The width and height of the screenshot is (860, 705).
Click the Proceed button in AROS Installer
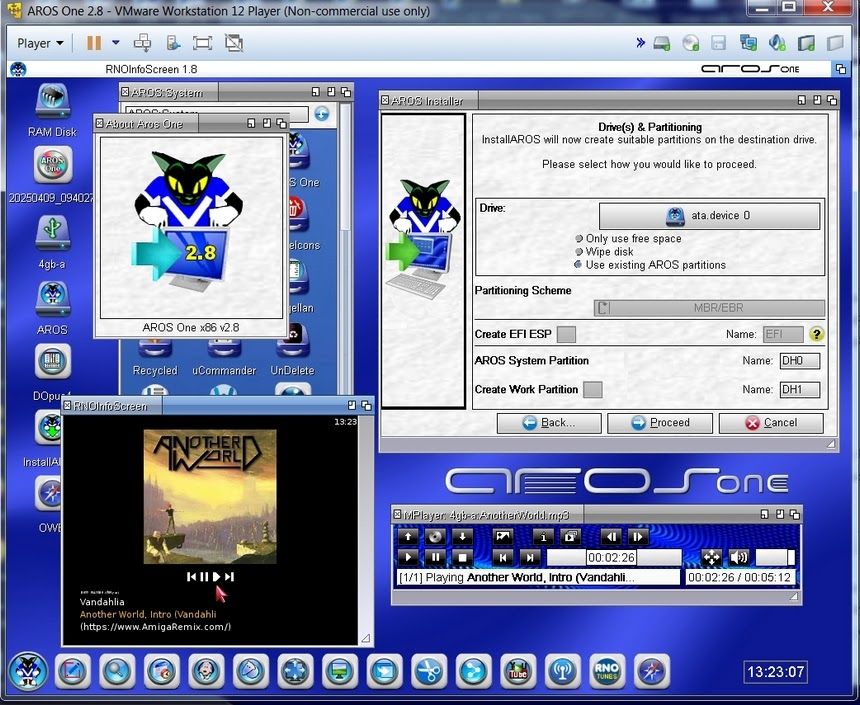coord(659,423)
